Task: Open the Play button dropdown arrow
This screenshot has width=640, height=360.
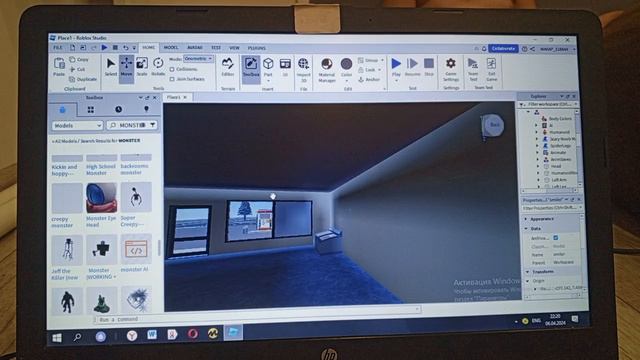Action: (x=396, y=81)
